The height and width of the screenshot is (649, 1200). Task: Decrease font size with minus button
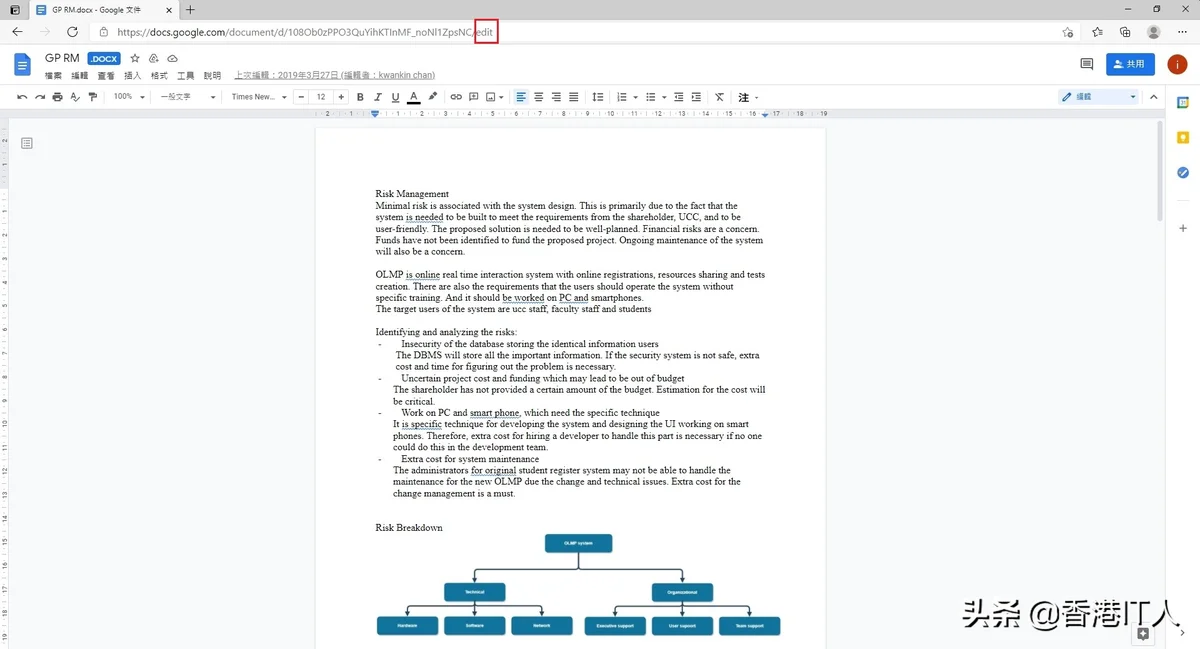pos(301,97)
